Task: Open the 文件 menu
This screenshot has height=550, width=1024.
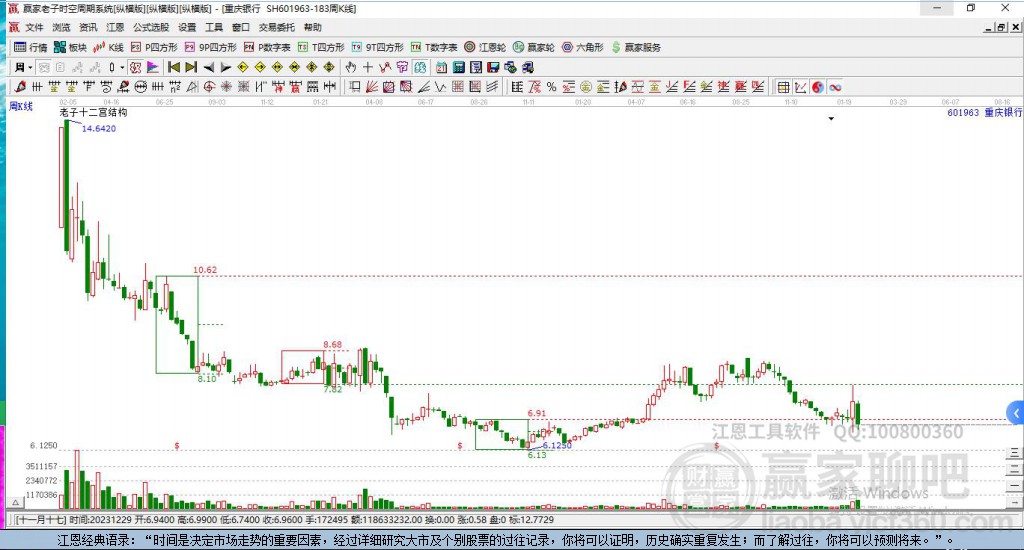Action: click(34, 27)
